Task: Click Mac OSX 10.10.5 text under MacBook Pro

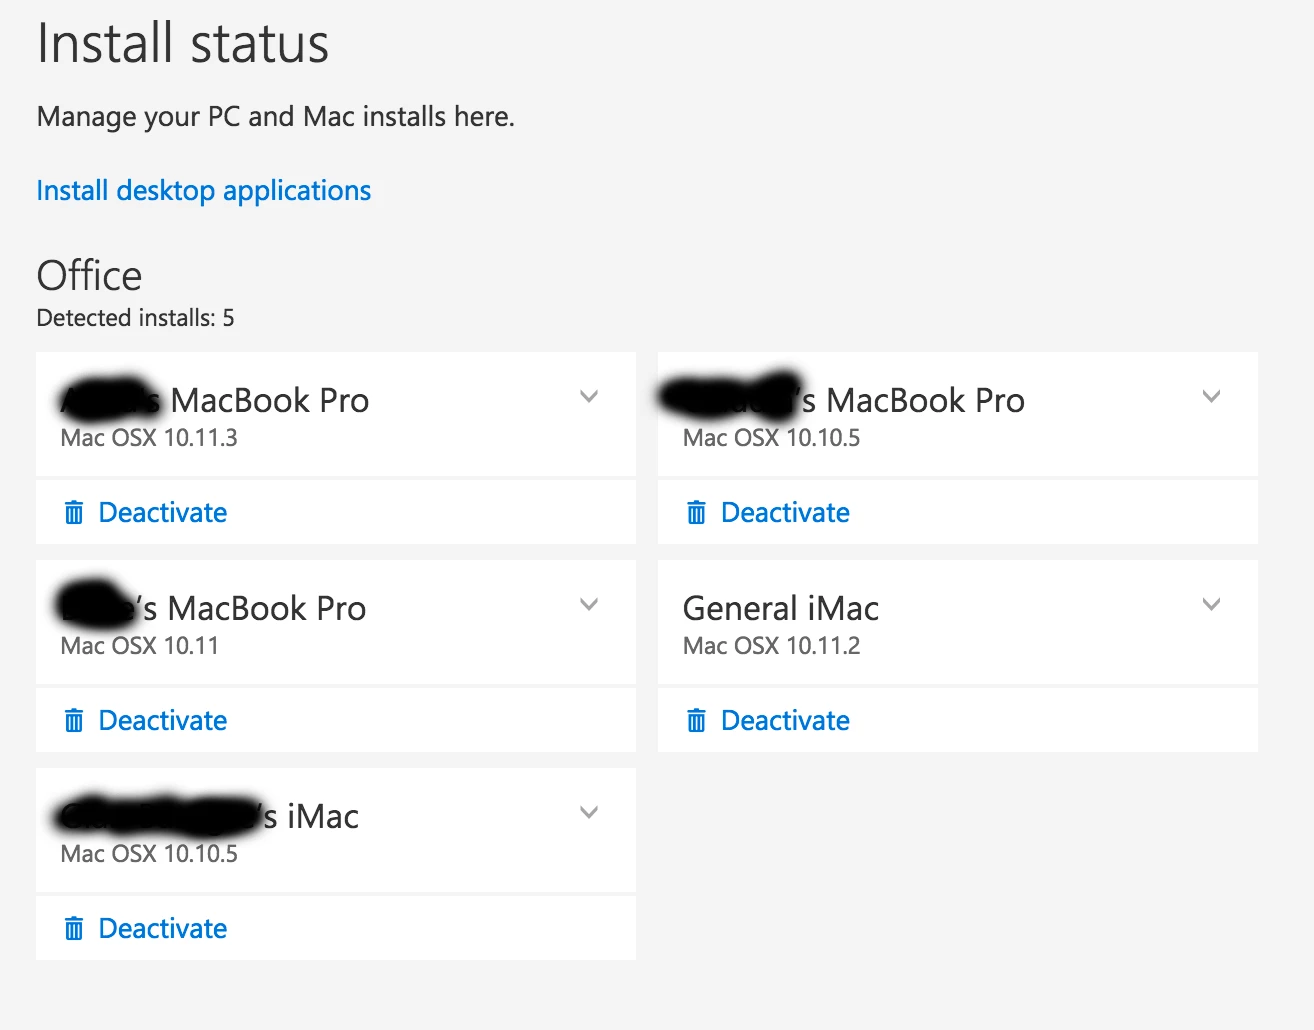Action: coord(771,438)
